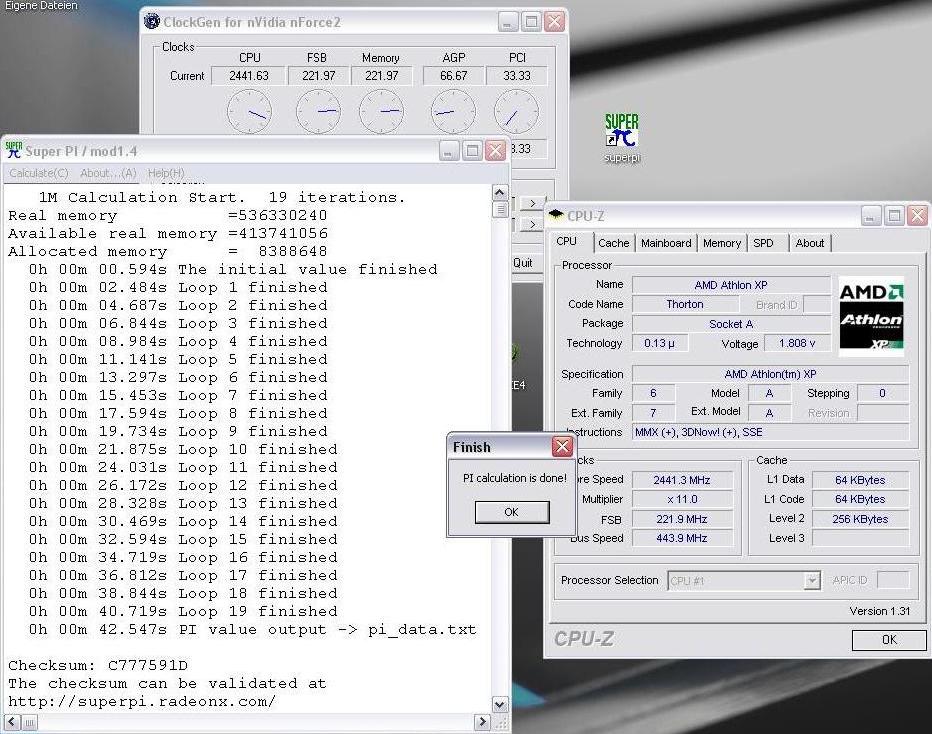The width and height of the screenshot is (932, 734).
Task: Click the FSB clock dial gauge
Action: (319, 112)
